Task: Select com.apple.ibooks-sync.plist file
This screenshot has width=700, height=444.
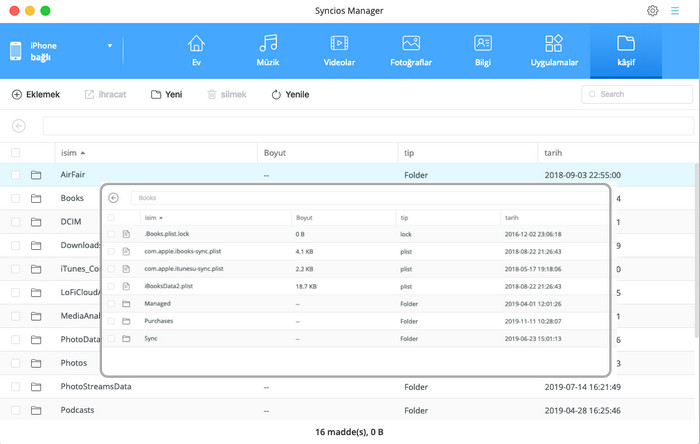Action: [183, 251]
